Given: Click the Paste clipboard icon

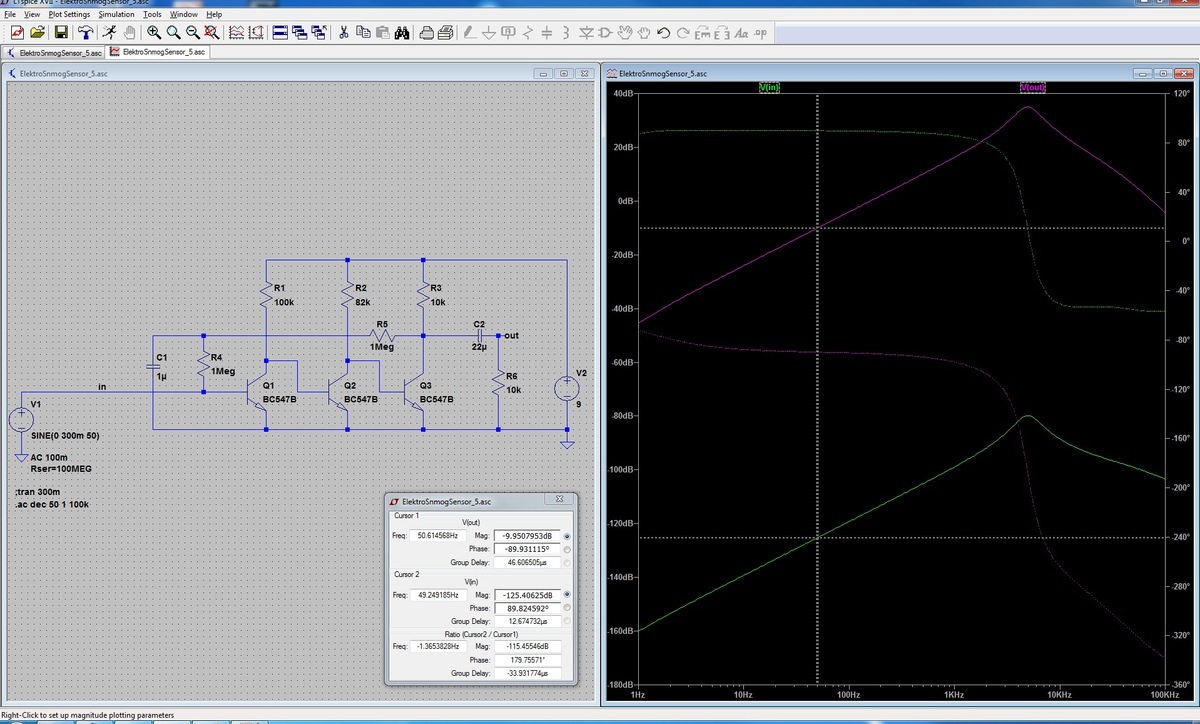Looking at the screenshot, I should [x=382, y=32].
